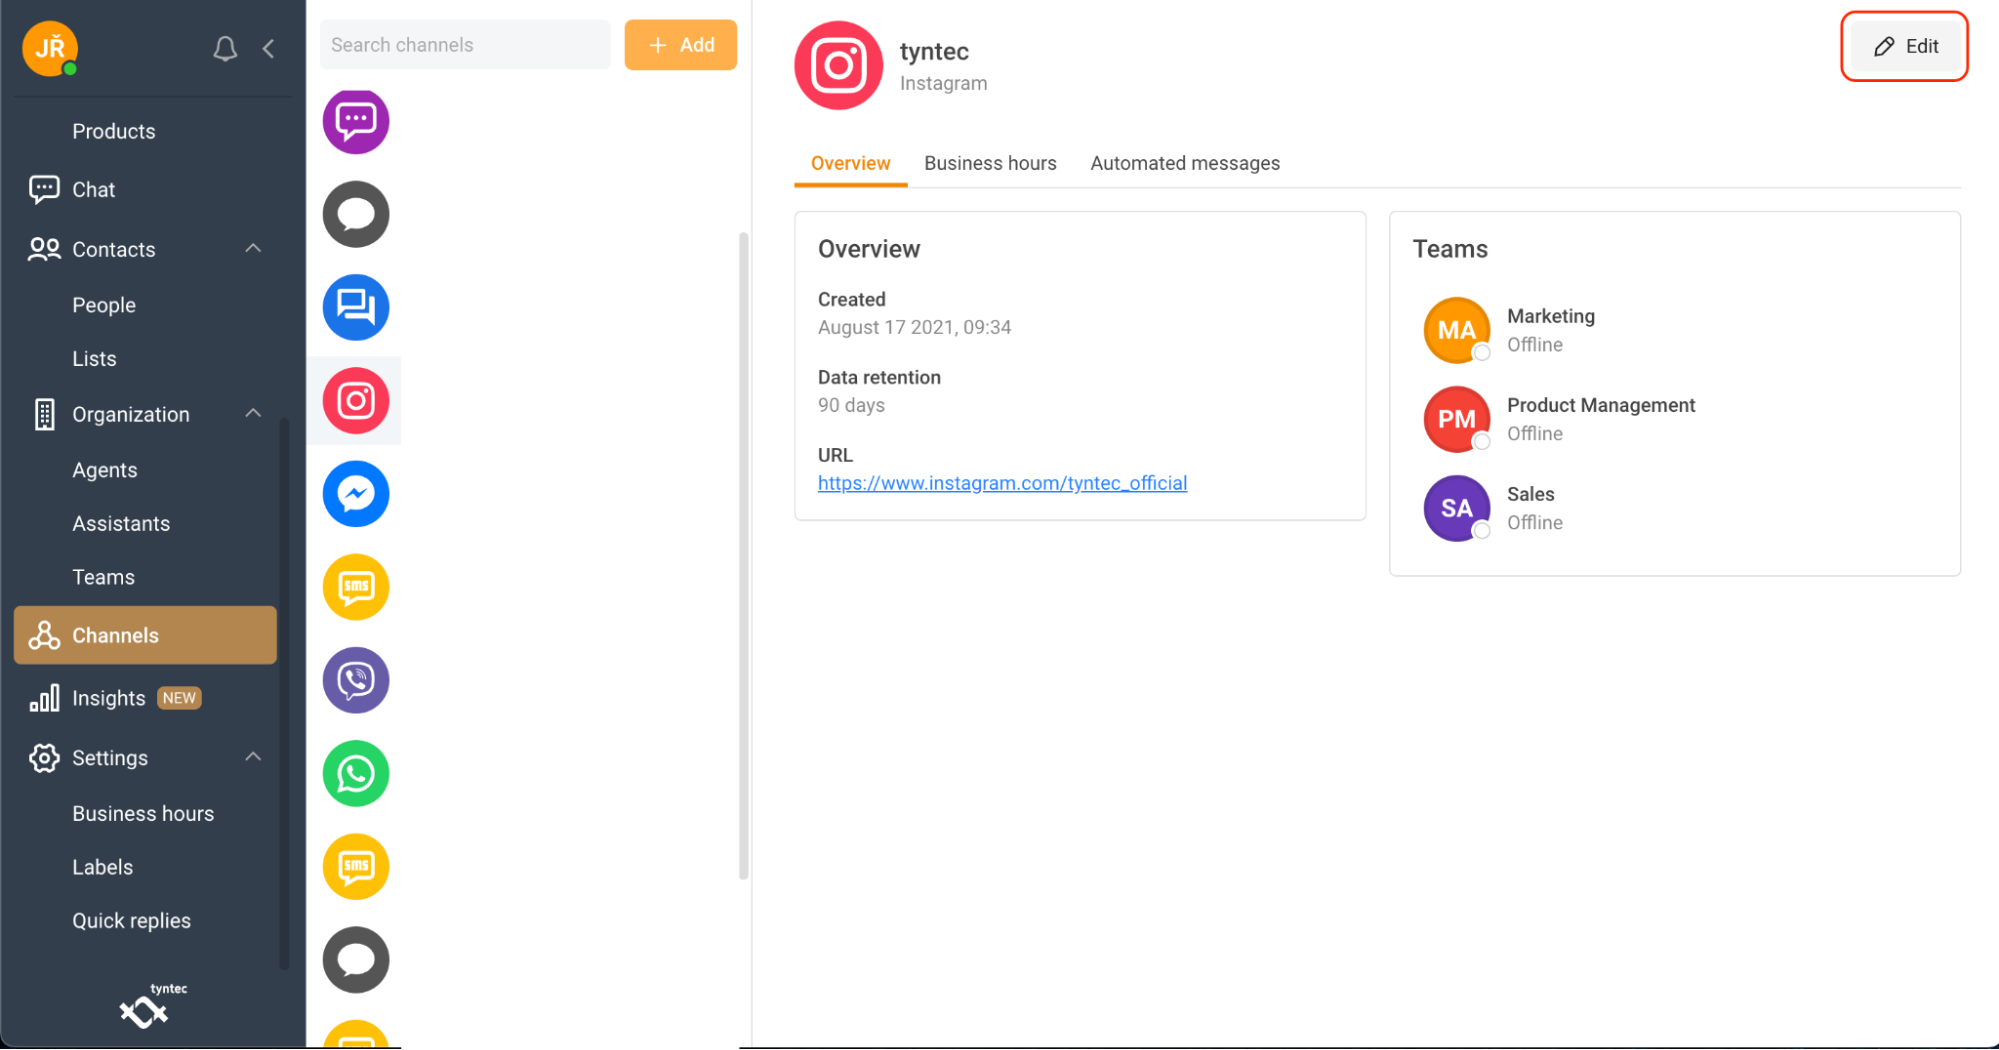The height and width of the screenshot is (1050, 1999).
Task: Open Agents under Organization
Action: [x=105, y=470]
